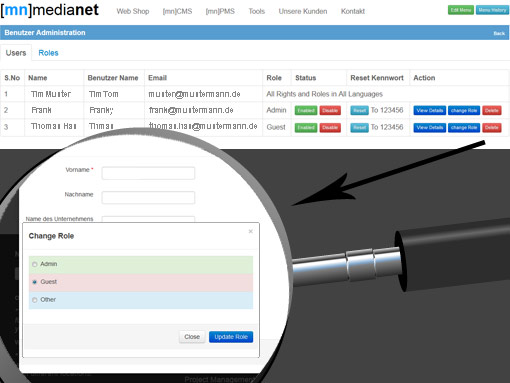Image resolution: width=510 pixels, height=383 pixels.
Task: Click the Menu History button
Action: (x=492, y=10)
